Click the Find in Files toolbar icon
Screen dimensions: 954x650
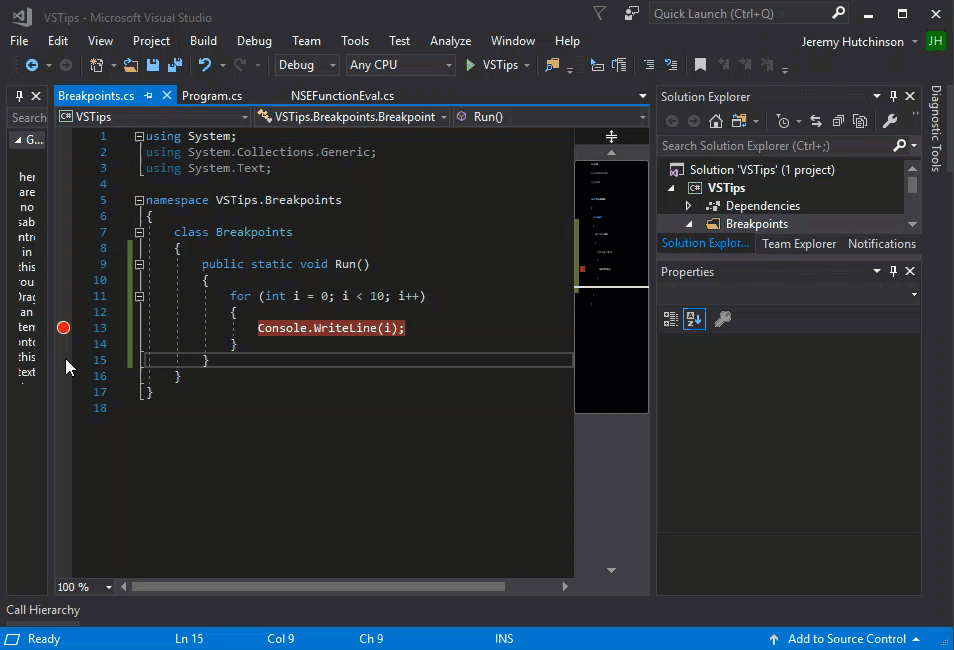click(x=552, y=65)
